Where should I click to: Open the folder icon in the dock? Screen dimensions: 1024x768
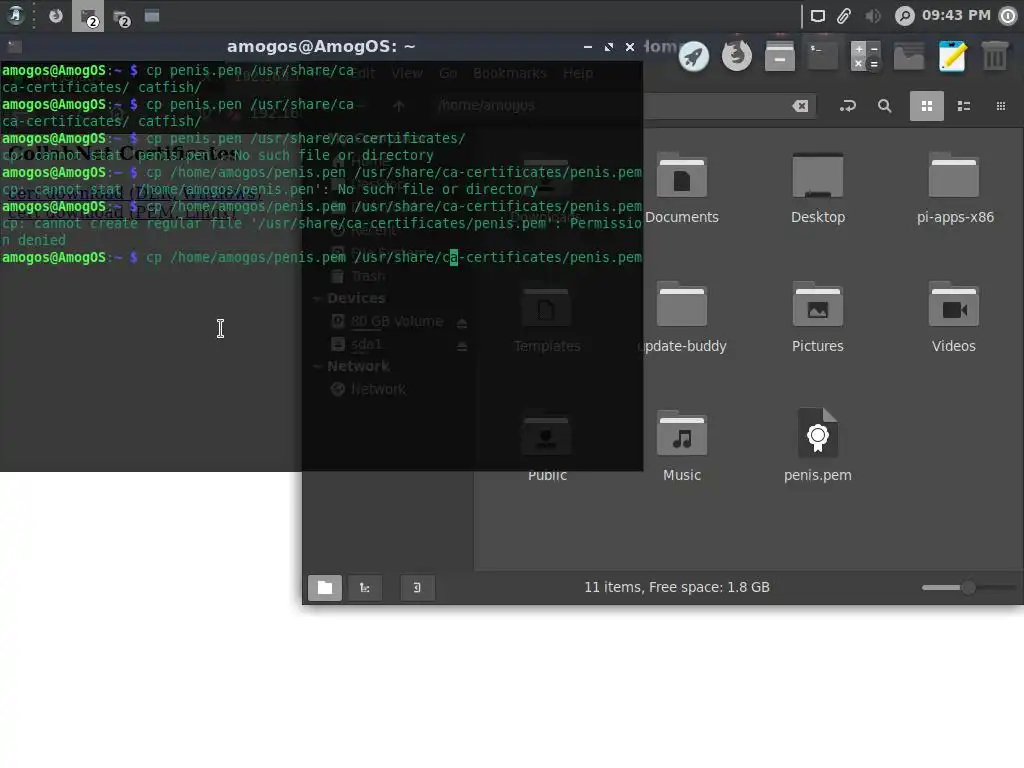(x=909, y=56)
